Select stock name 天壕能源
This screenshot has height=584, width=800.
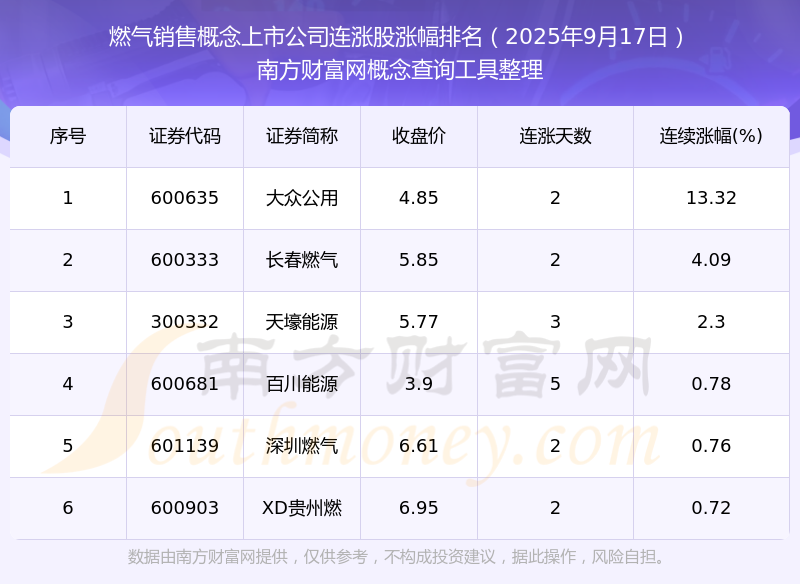coord(302,322)
